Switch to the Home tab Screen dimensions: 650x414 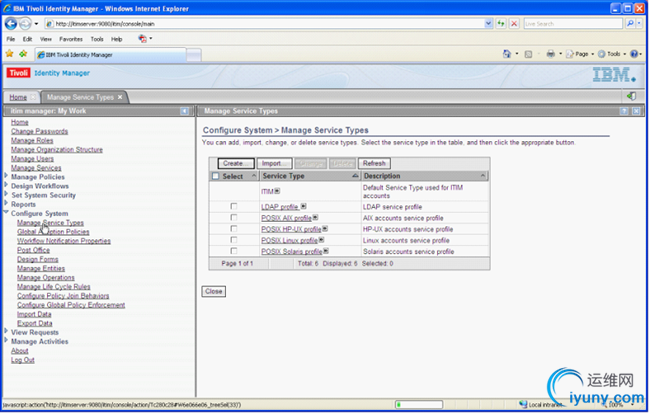coord(18,97)
